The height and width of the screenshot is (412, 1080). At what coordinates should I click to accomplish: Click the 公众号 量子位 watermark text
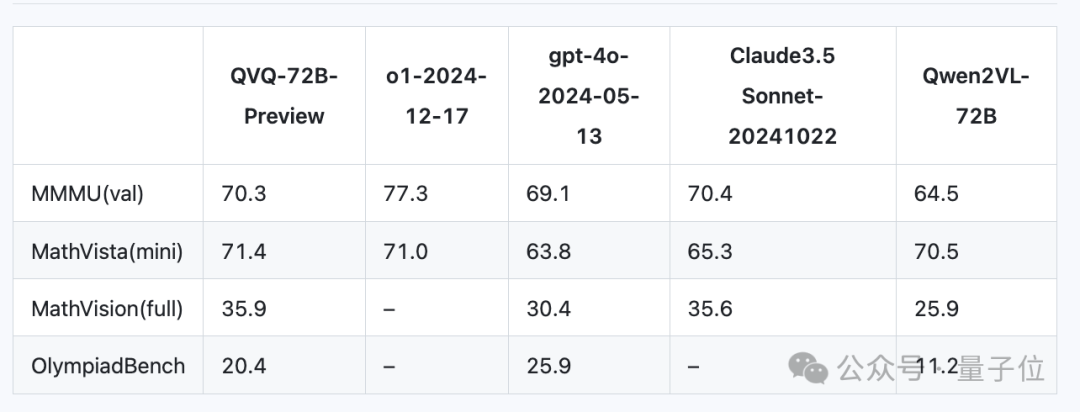[941, 368]
